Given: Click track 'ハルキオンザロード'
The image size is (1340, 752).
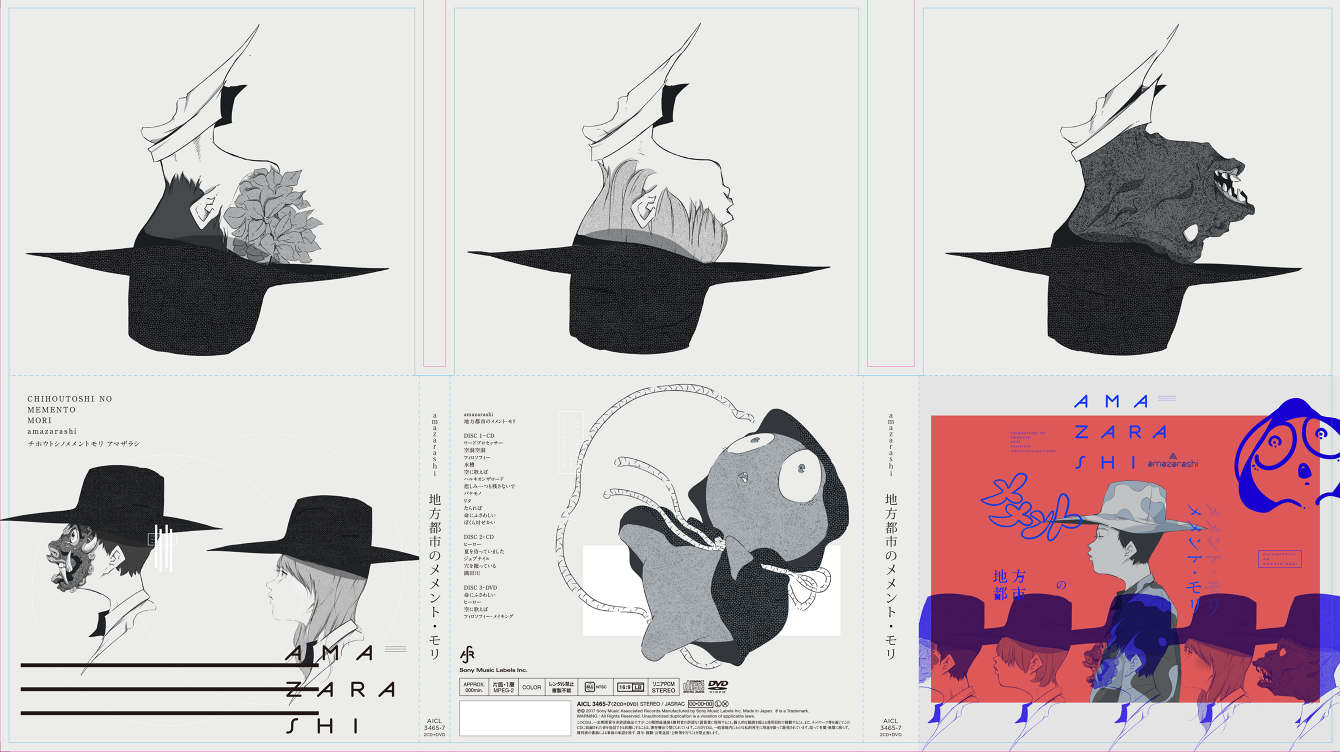Looking at the screenshot, I should (x=485, y=479).
